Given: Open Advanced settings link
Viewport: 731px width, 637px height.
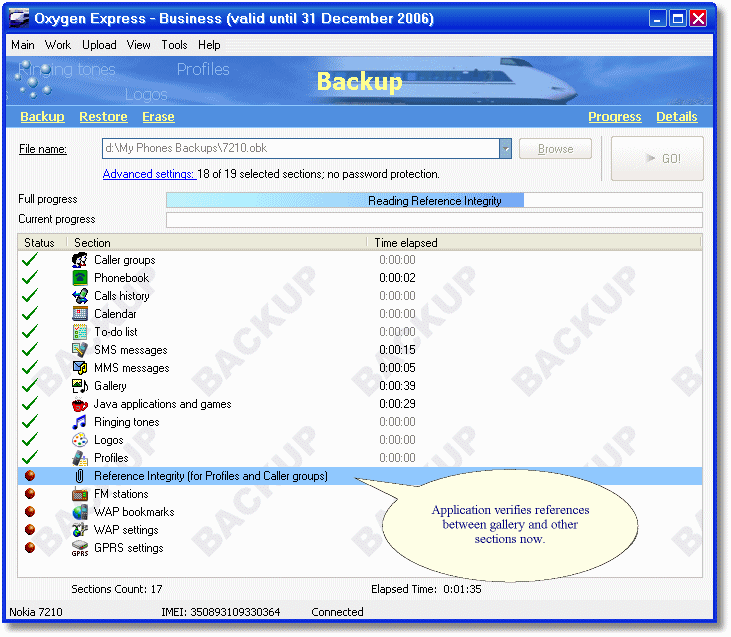Looking at the screenshot, I should [x=149, y=174].
